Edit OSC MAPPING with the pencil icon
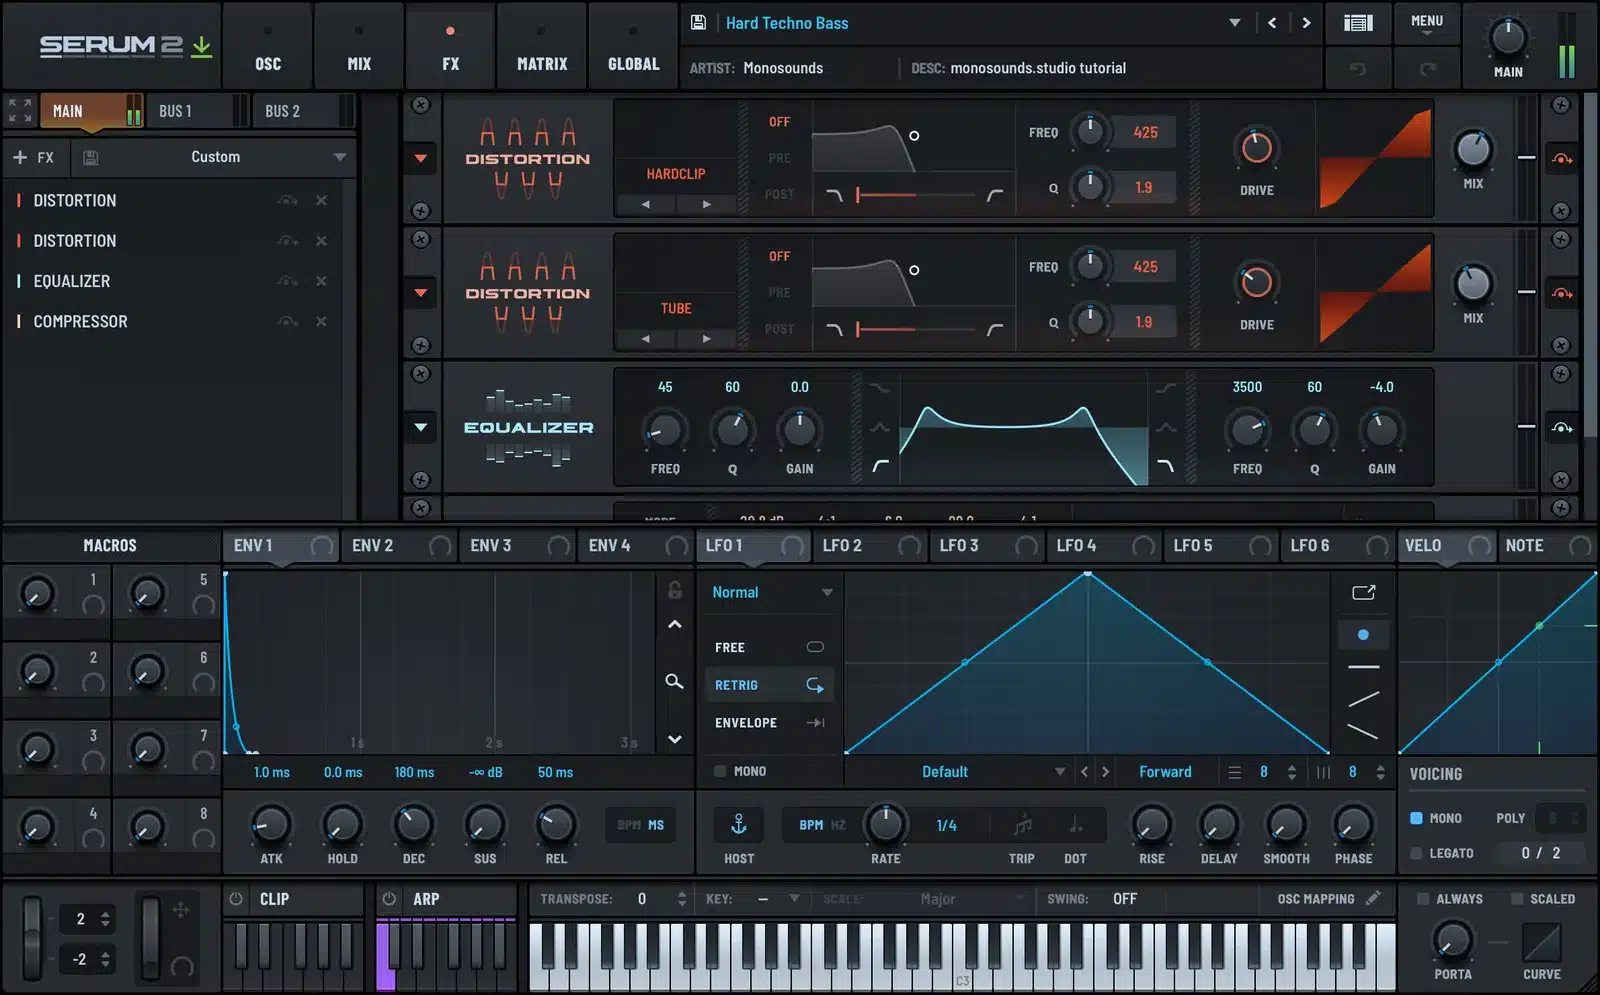 click(x=1373, y=898)
